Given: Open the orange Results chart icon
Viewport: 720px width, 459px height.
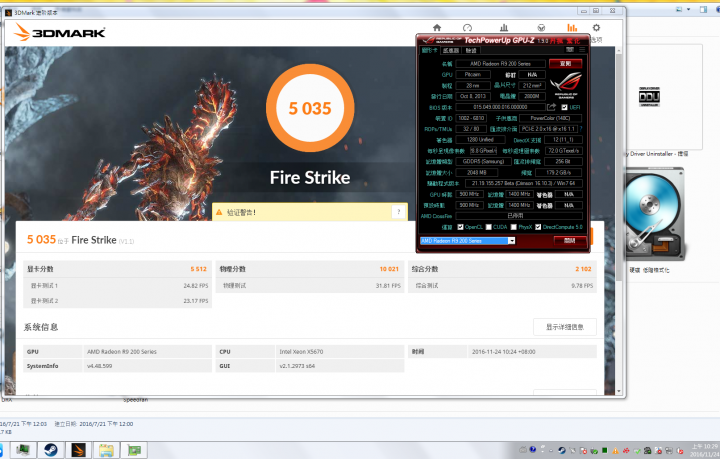Looking at the screenshot, I should [572, 28].
